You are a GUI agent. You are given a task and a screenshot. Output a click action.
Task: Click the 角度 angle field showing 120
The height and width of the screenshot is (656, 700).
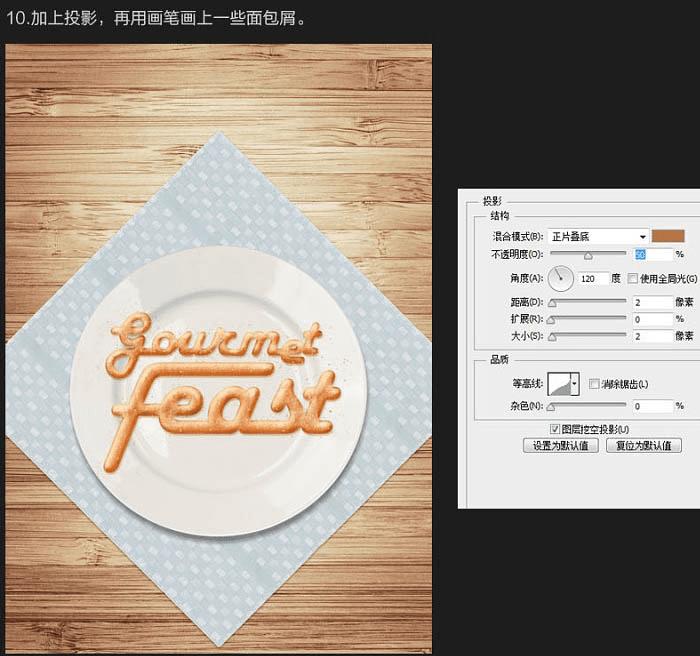click(593, 279)
